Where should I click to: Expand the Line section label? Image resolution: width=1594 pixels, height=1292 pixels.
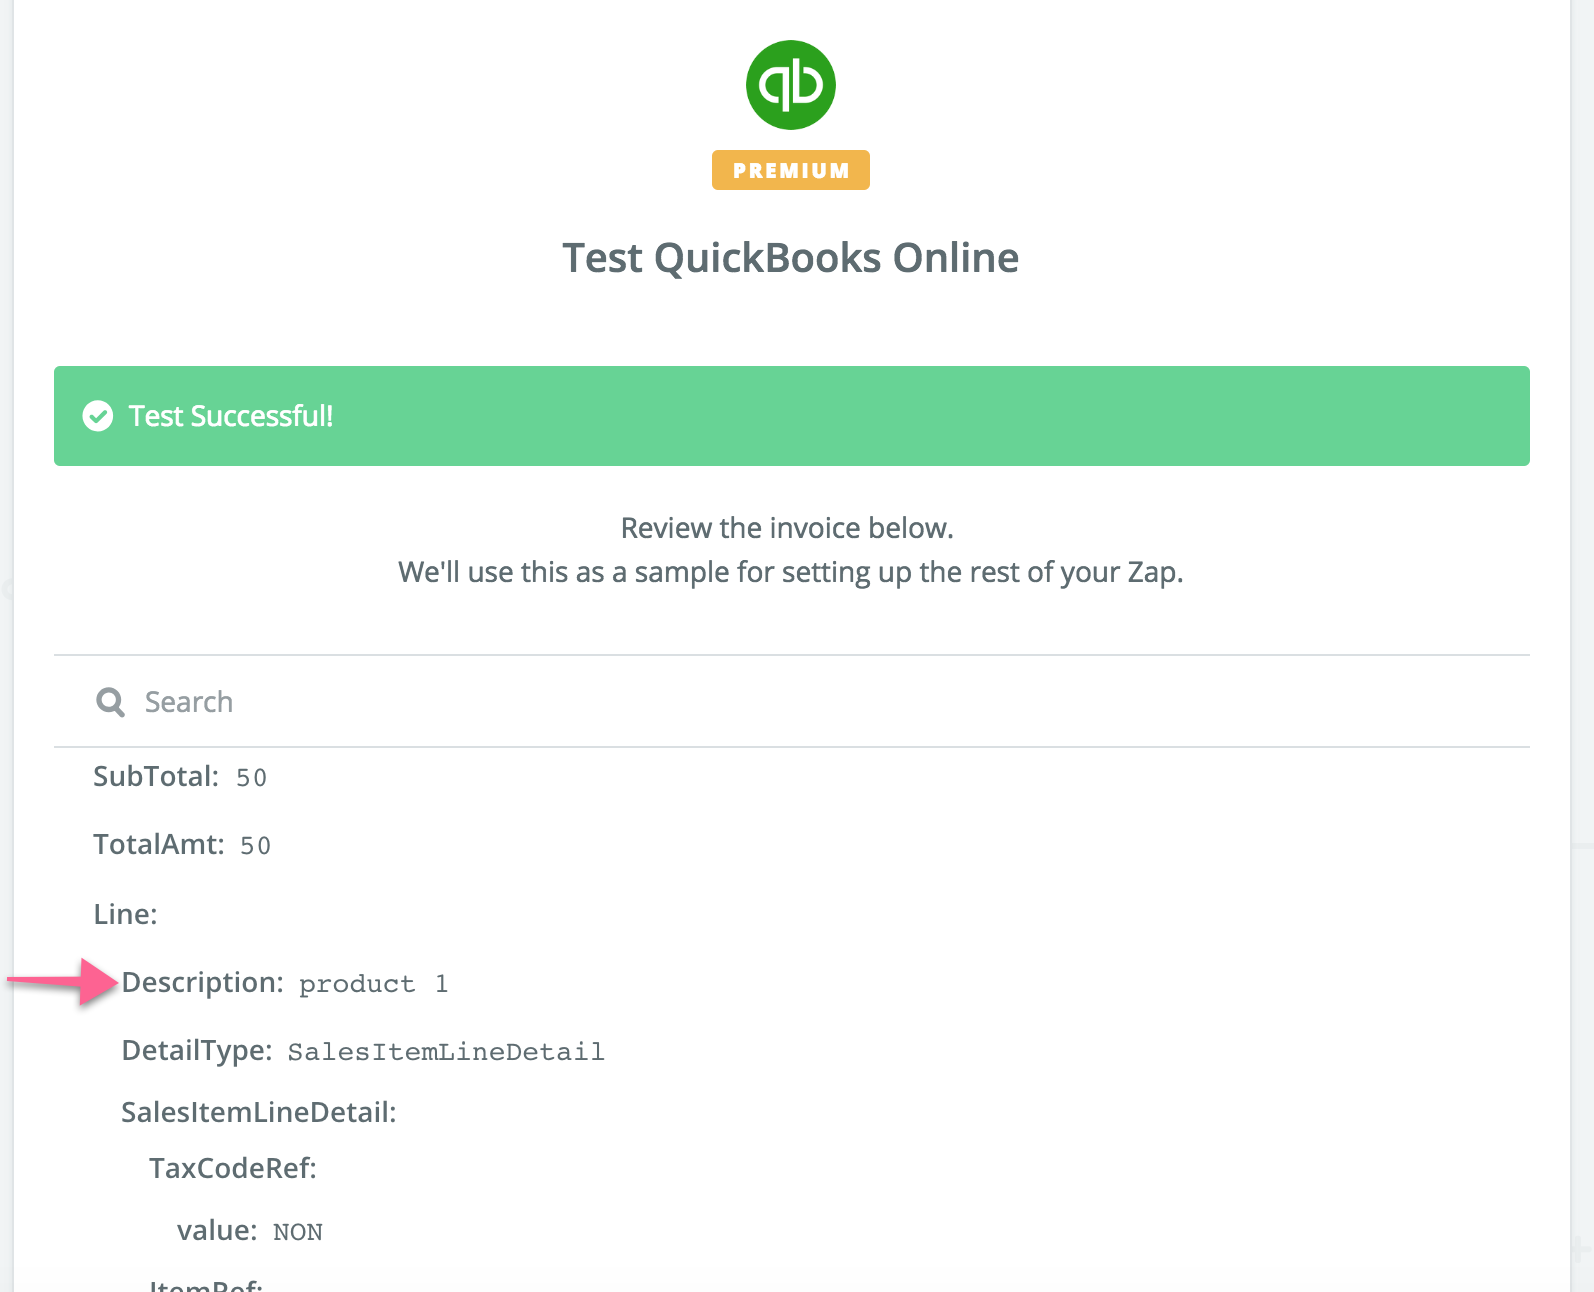(125, 914)
